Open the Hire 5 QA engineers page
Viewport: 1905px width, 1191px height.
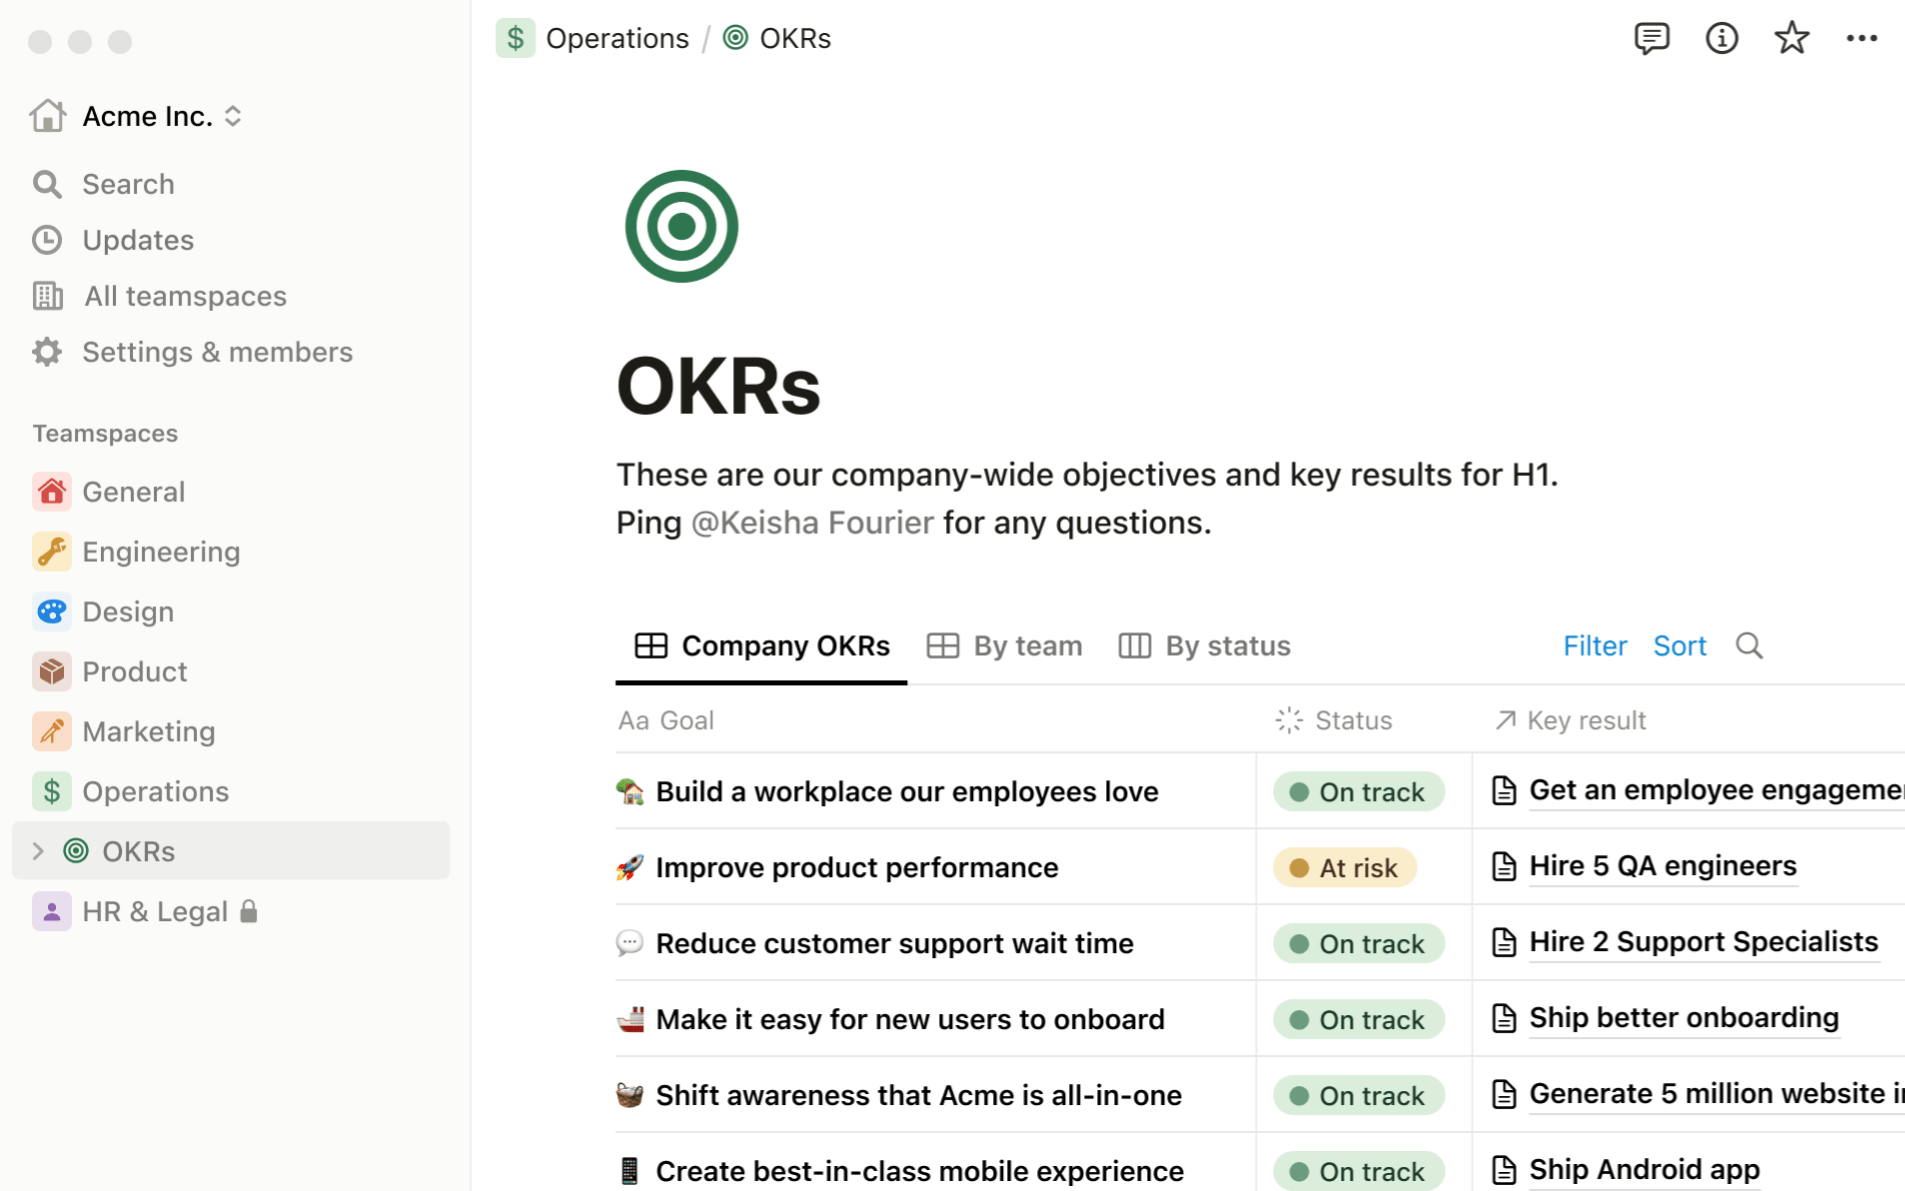[1661, 866]
